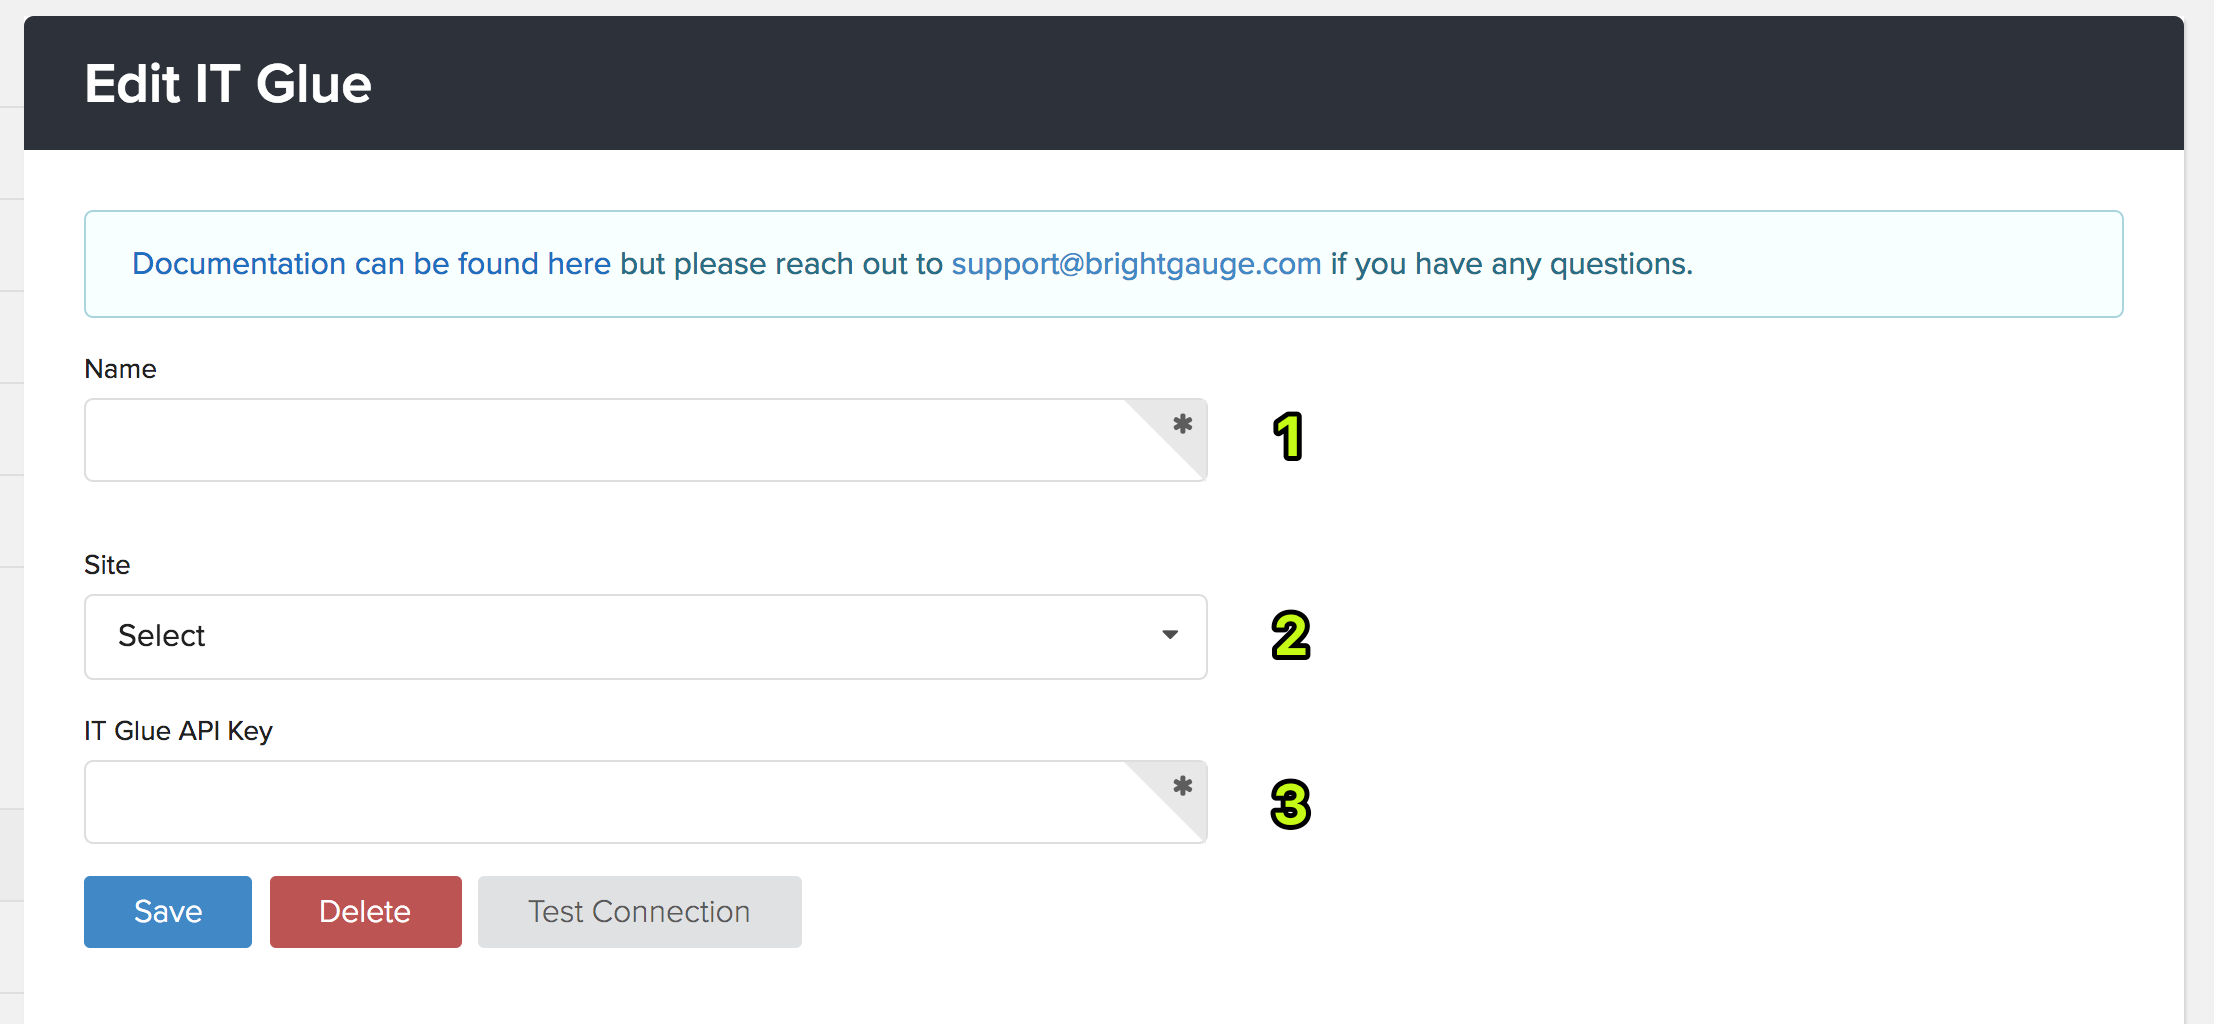This screenshot has width=2214, height=1024.
Task: Focus the Name text field
Action: click(646, 440)
